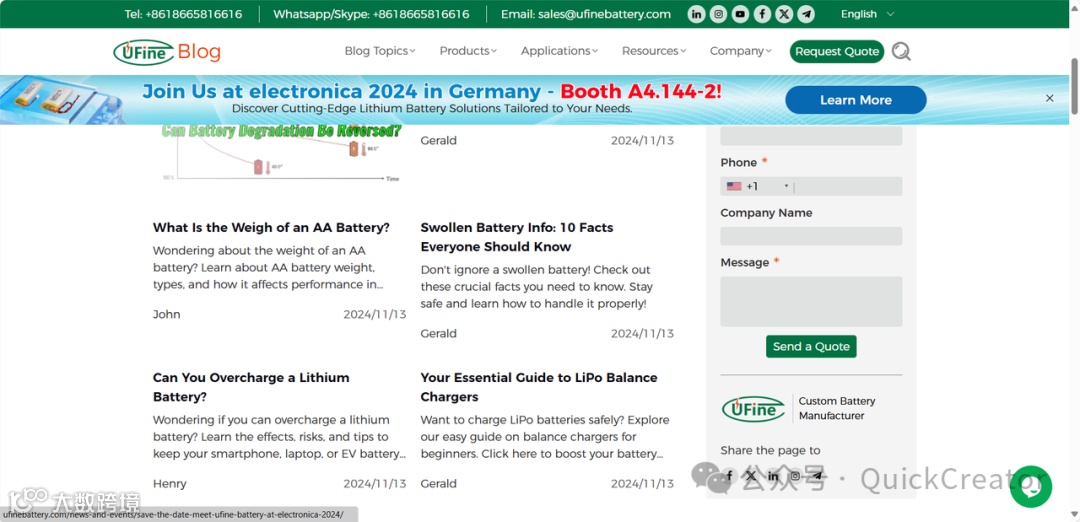Click the search magnifier icon in the navbar

coord(901,51)
